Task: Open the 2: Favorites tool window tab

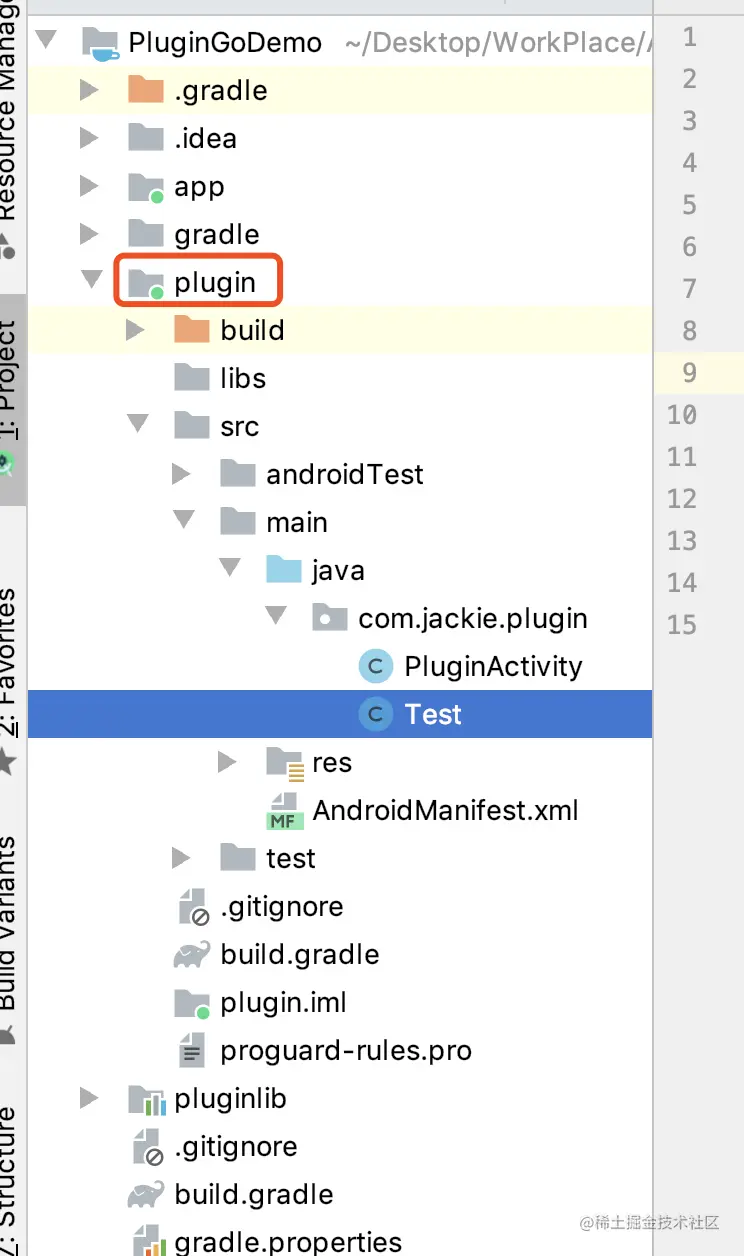Action: click(x=10, y=680)
